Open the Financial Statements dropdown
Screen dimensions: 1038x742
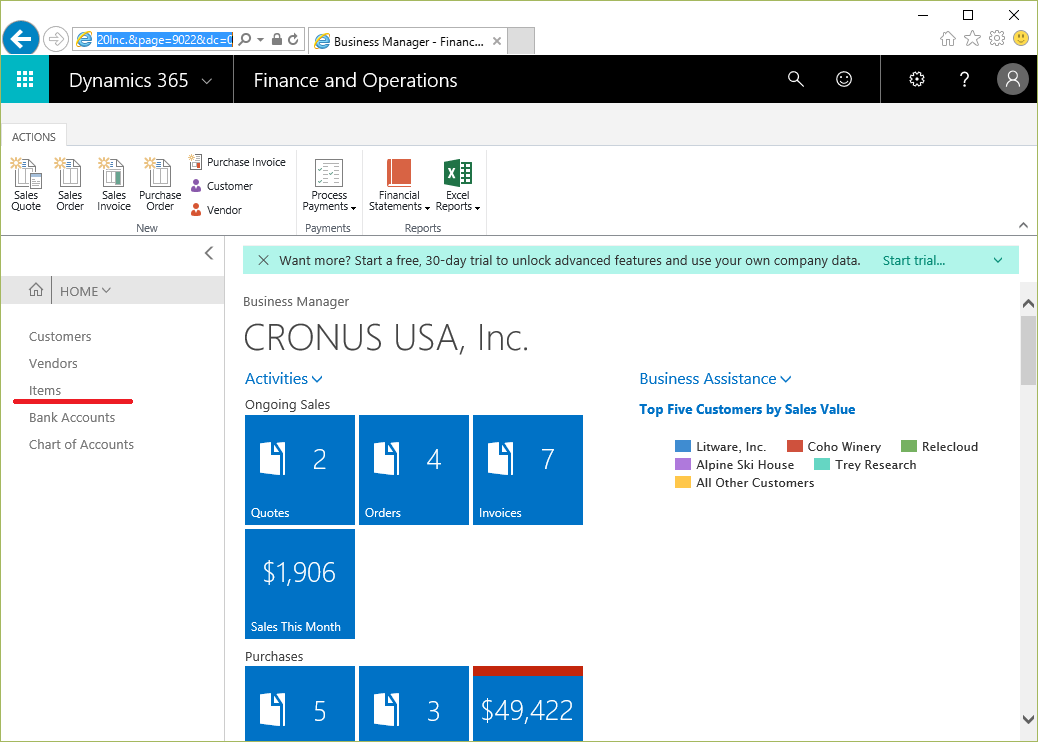[399, 186]
